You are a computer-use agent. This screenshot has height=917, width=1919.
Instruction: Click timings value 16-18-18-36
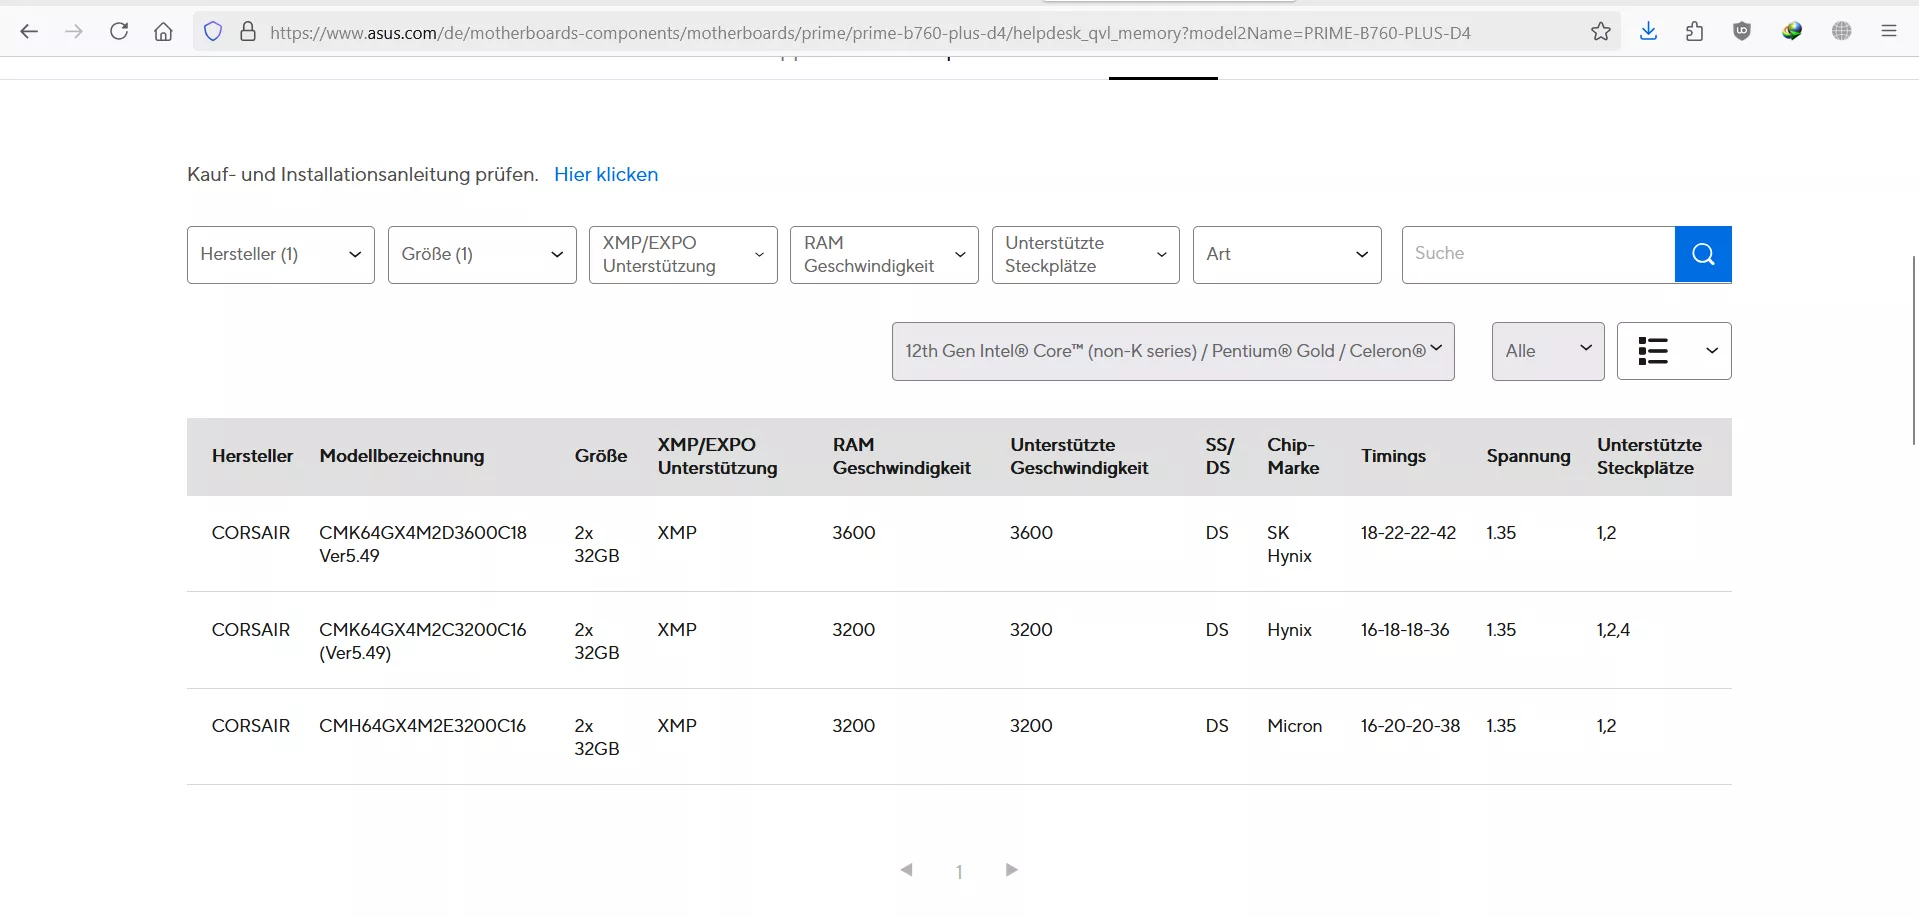(x=1405, y=630)
